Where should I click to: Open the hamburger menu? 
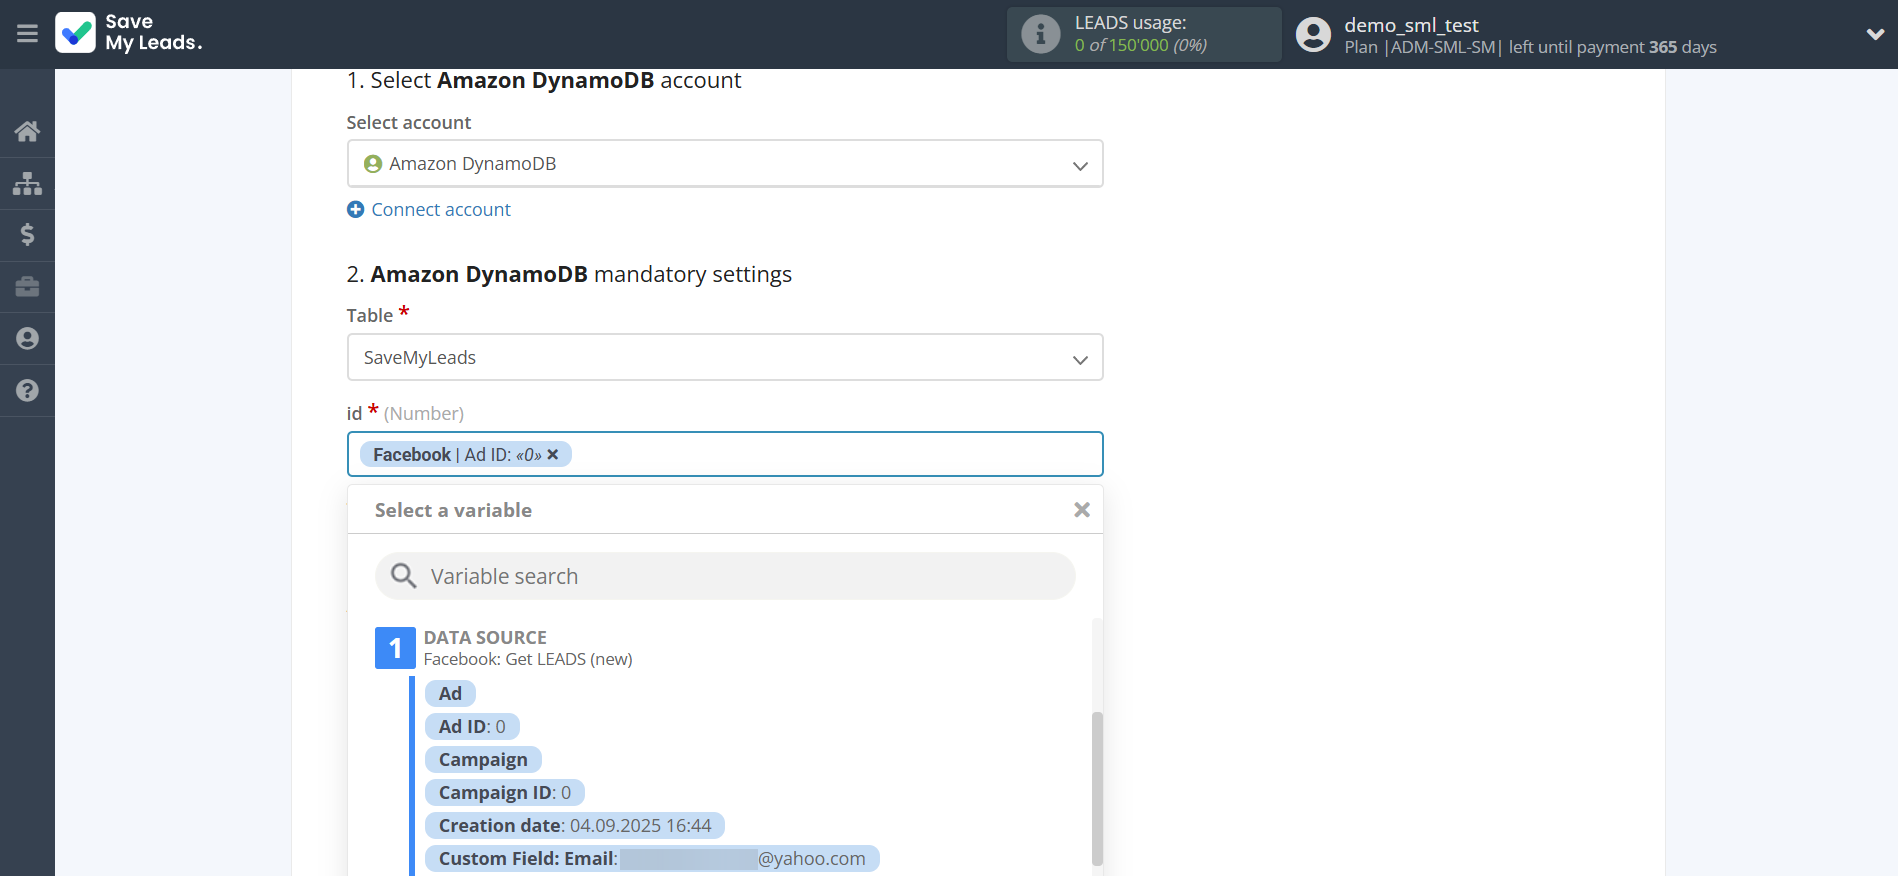(x=27, y=34)
